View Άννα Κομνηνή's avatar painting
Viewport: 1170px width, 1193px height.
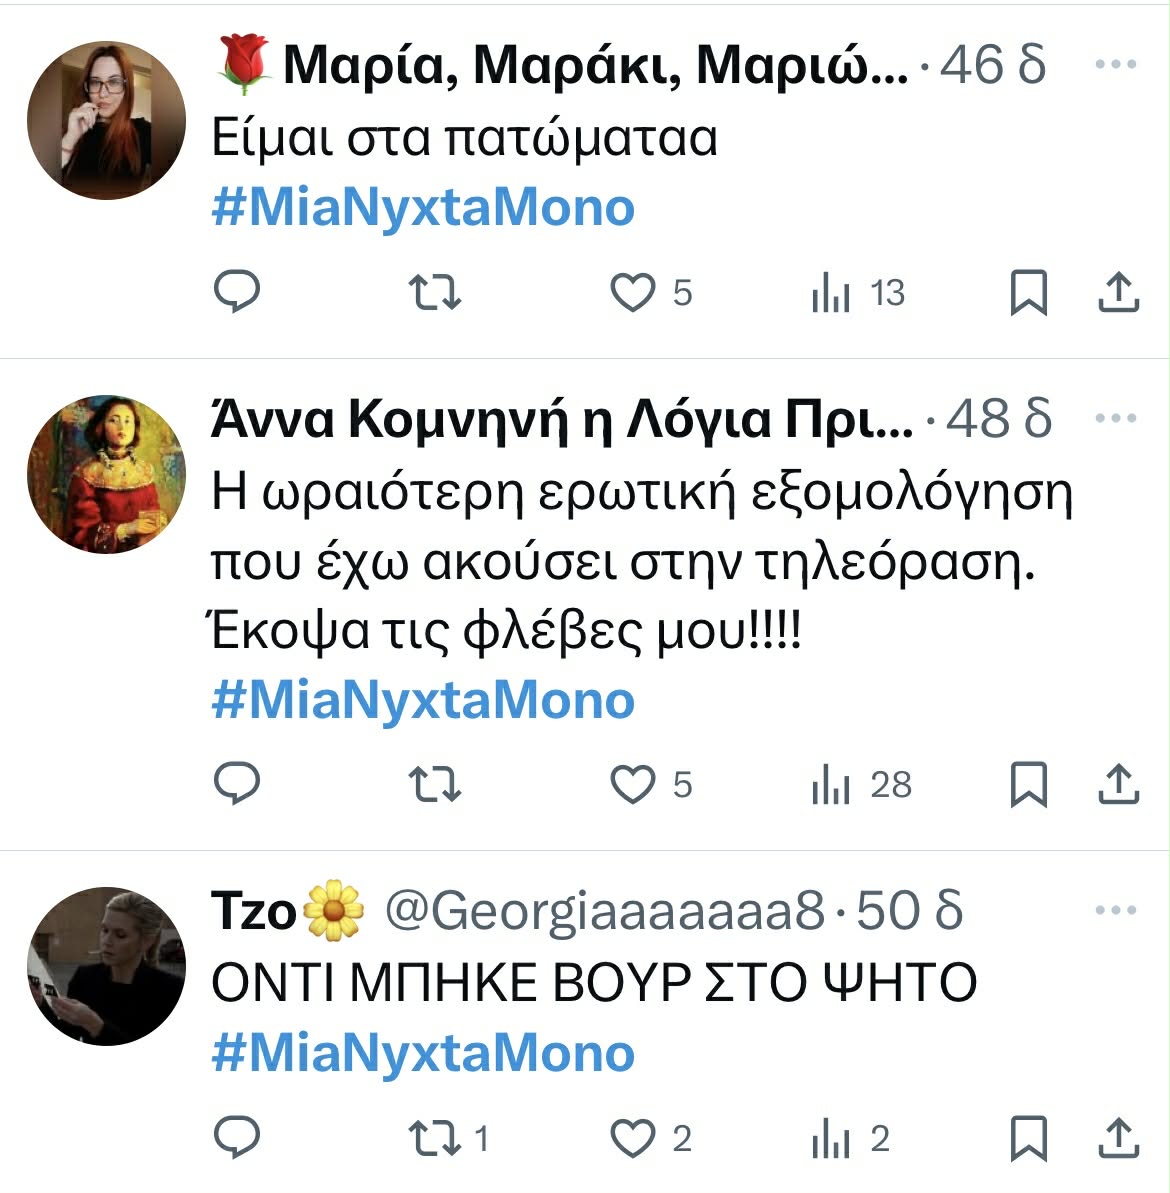click(x=106, y=474)
